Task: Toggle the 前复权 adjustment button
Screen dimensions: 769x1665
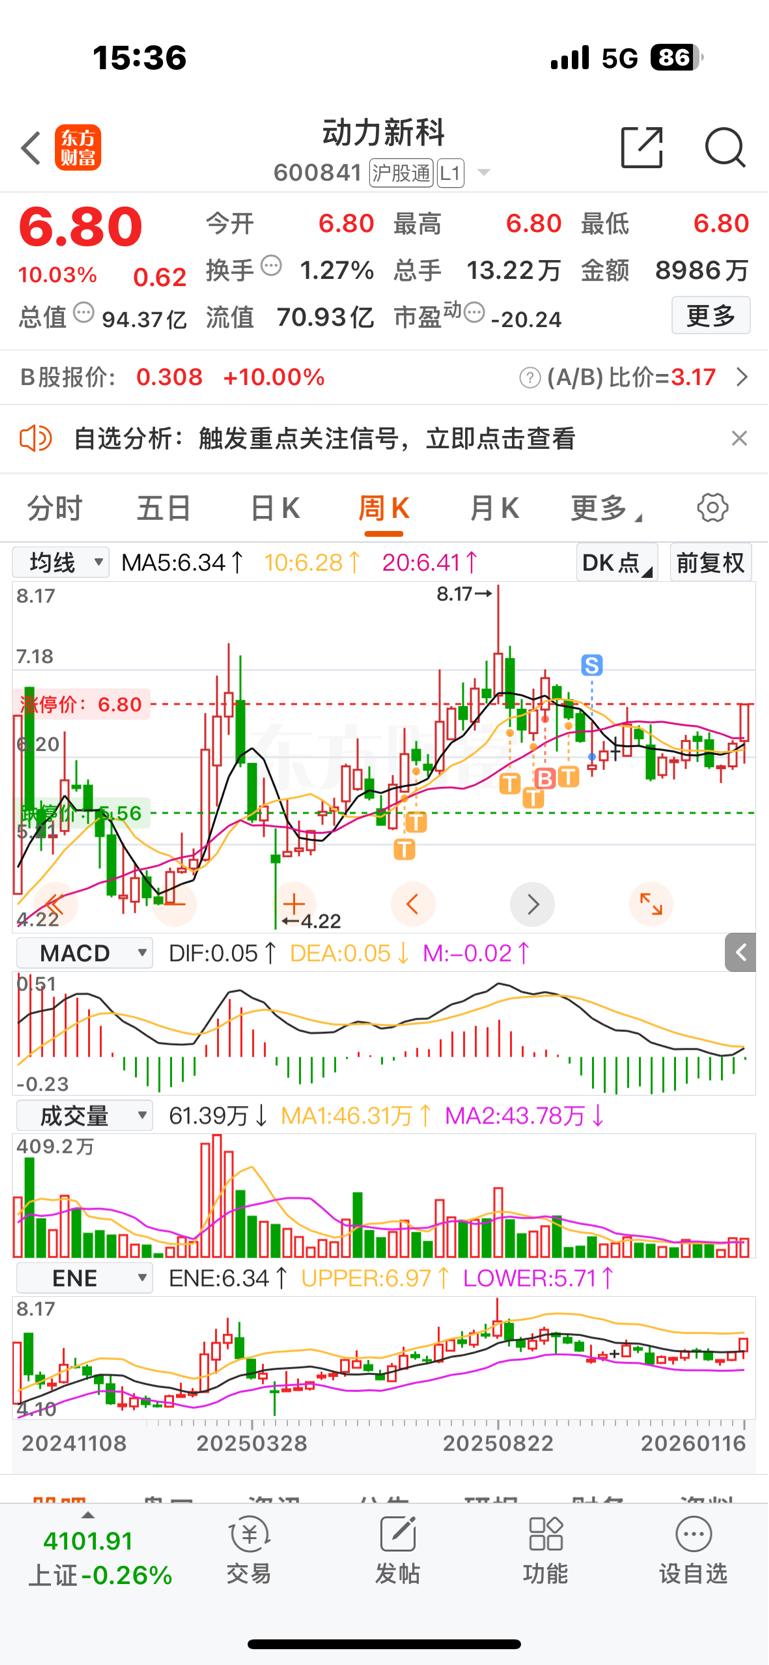Action: point(711,562)
